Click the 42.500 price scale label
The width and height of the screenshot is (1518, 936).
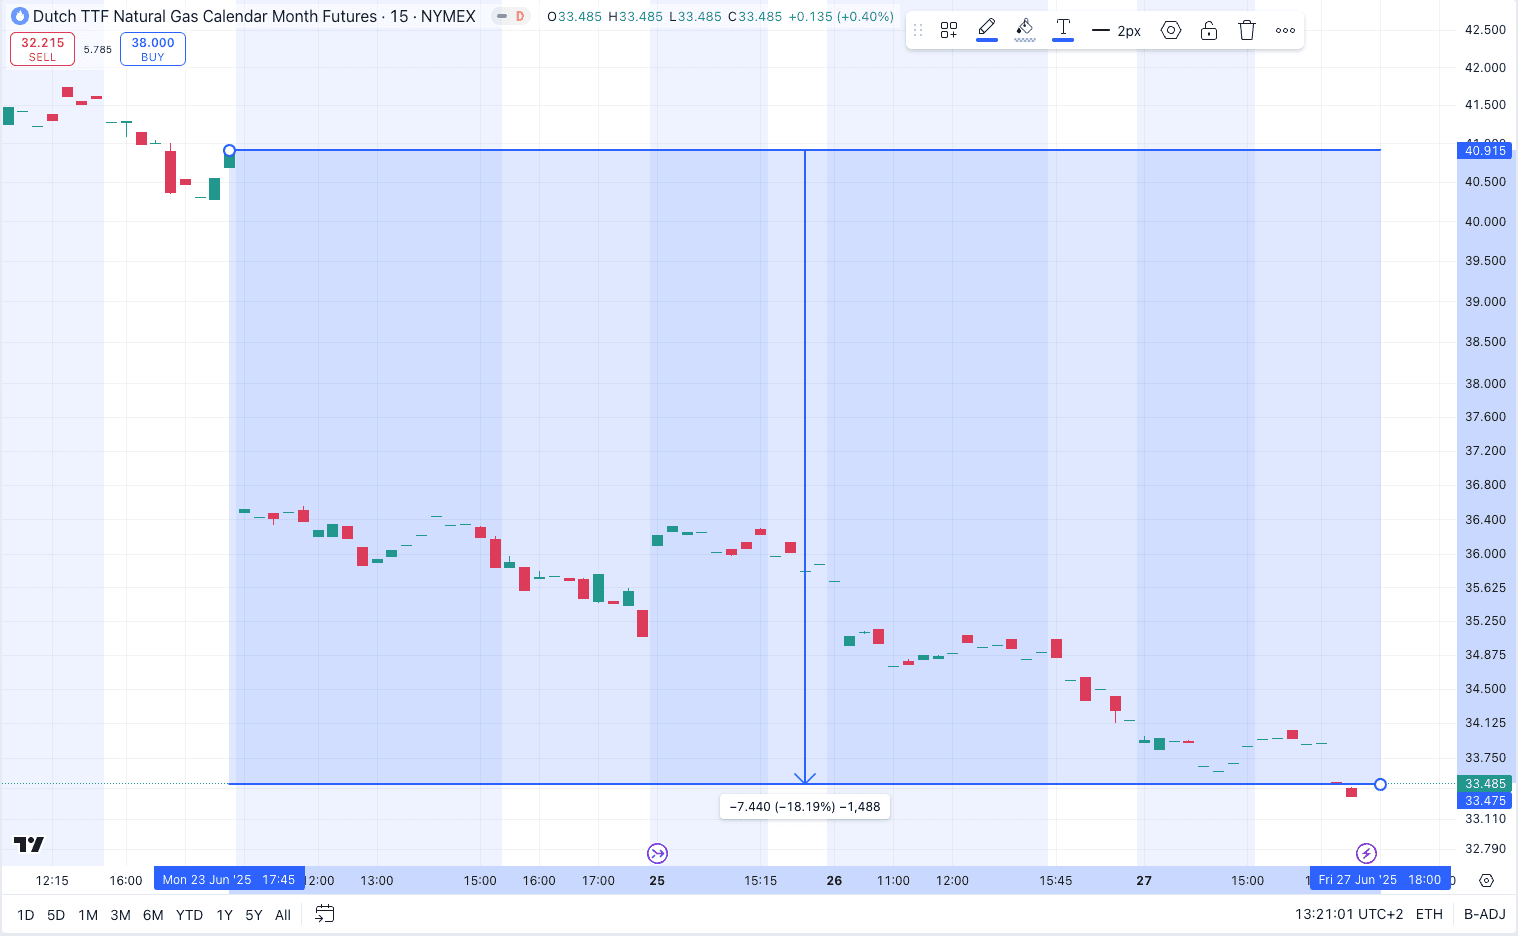[1485, 30]
